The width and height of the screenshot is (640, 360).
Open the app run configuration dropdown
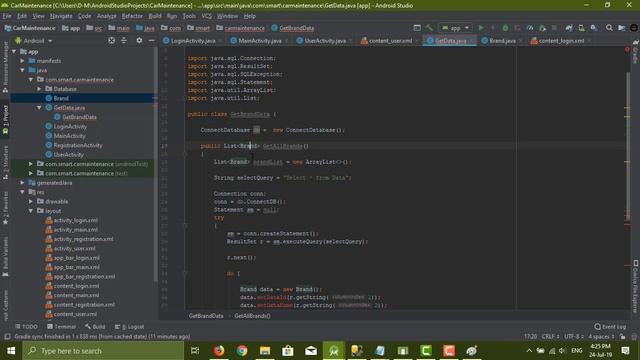pyautogui.click(x=456, y=28)
